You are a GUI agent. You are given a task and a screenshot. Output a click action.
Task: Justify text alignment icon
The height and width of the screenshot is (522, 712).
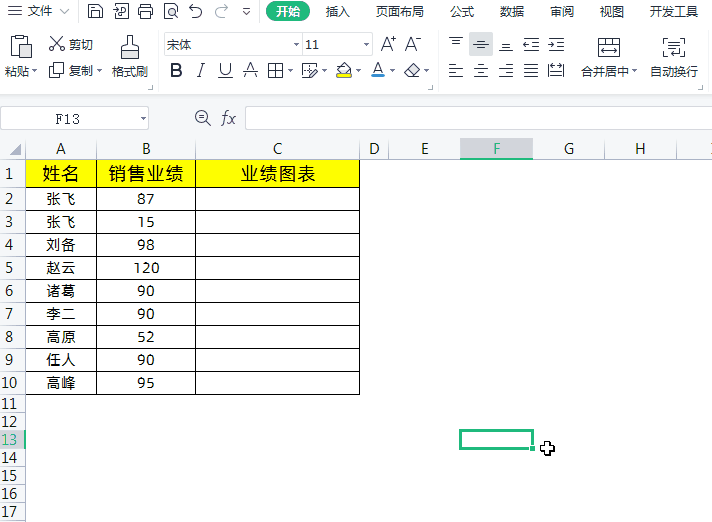[x=531, y=70]
